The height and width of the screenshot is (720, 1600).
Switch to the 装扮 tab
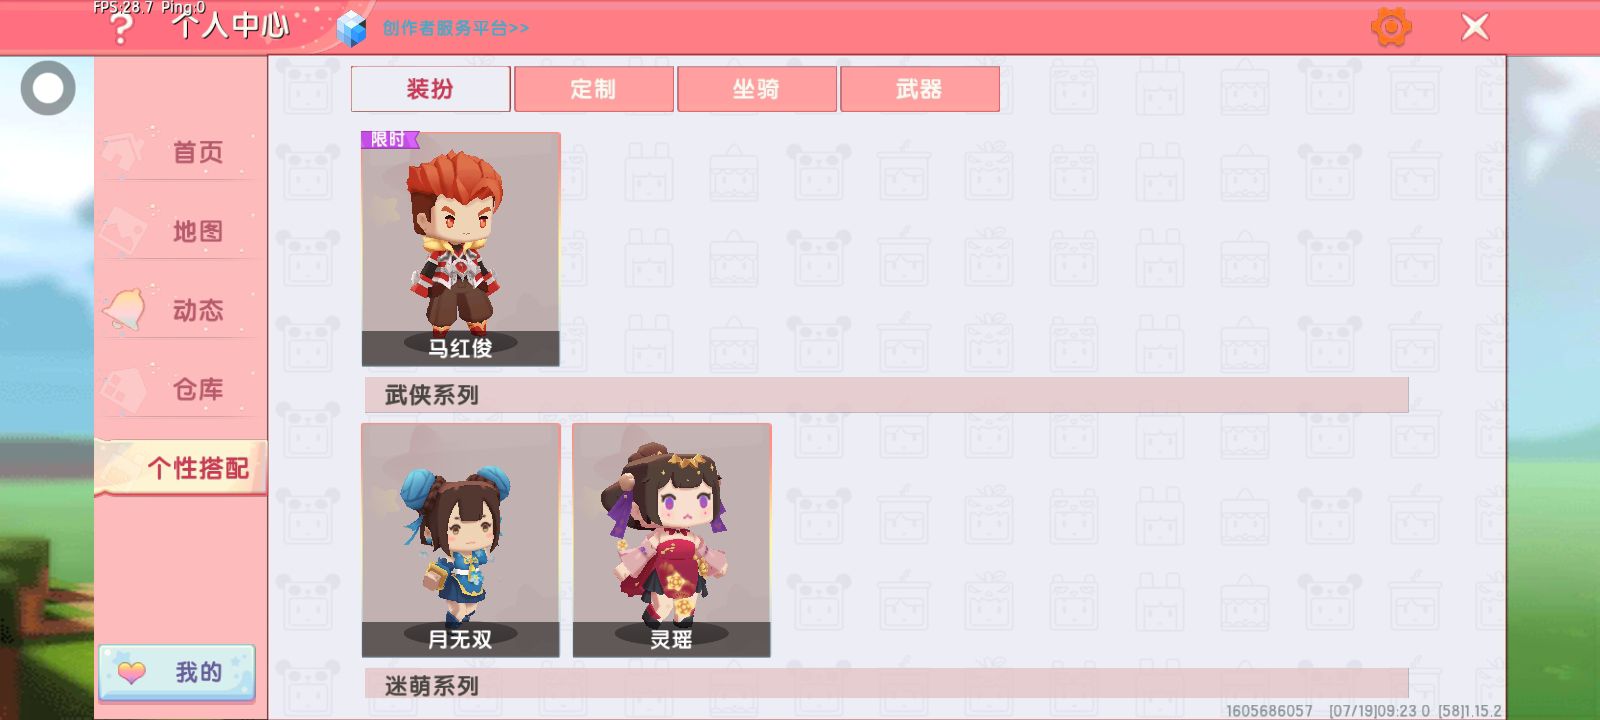[430, 89]
